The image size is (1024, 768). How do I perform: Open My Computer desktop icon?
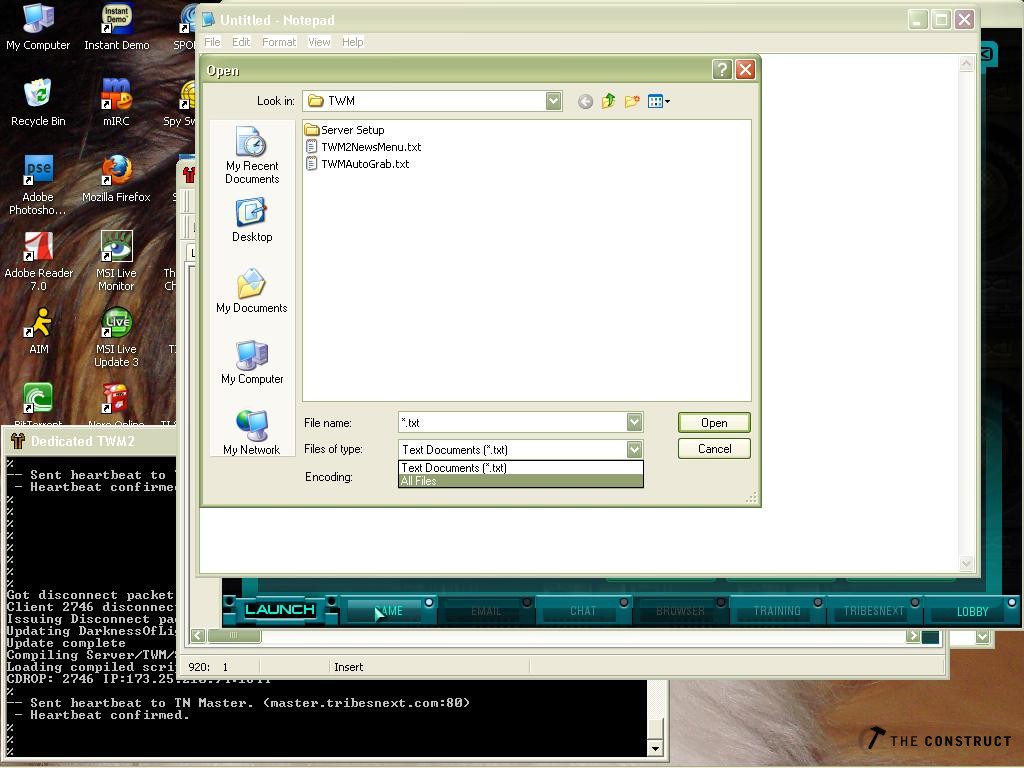(38, 27)
